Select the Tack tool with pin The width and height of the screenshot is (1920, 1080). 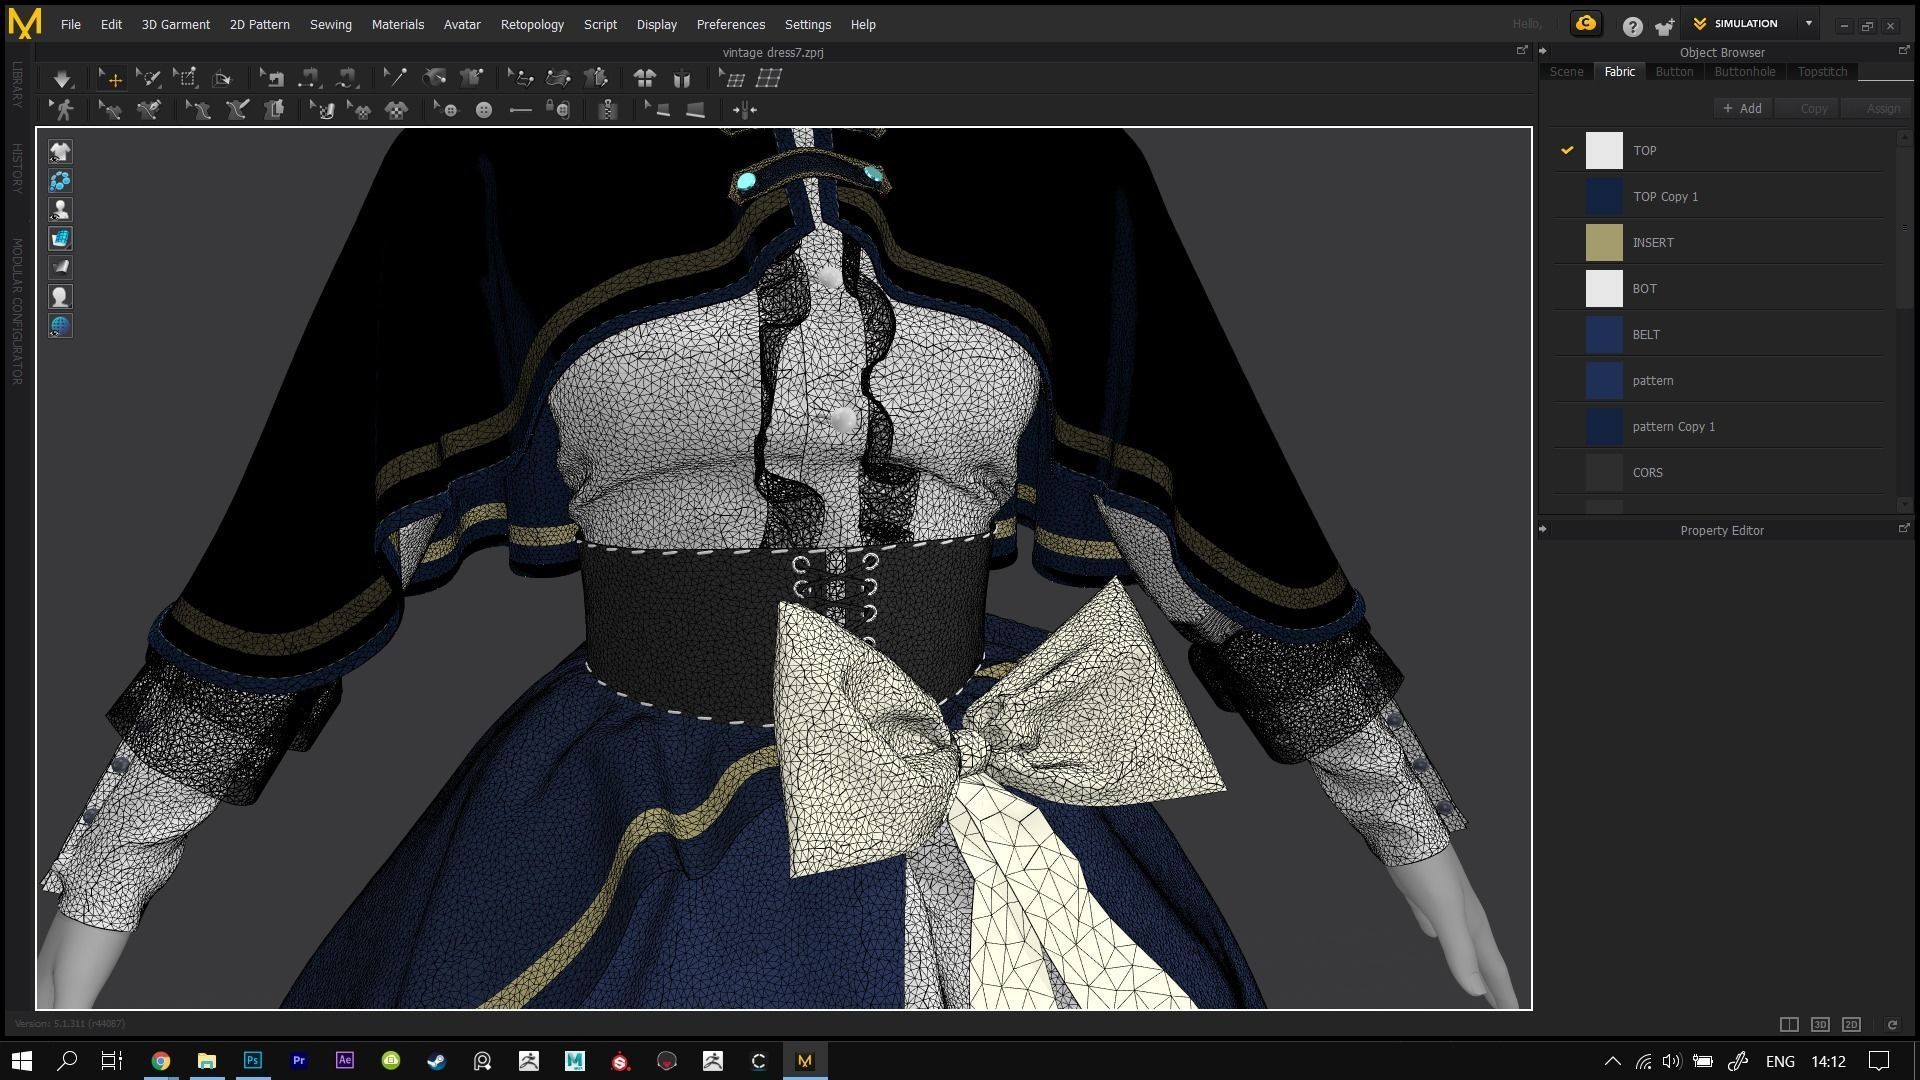(395, 78)
